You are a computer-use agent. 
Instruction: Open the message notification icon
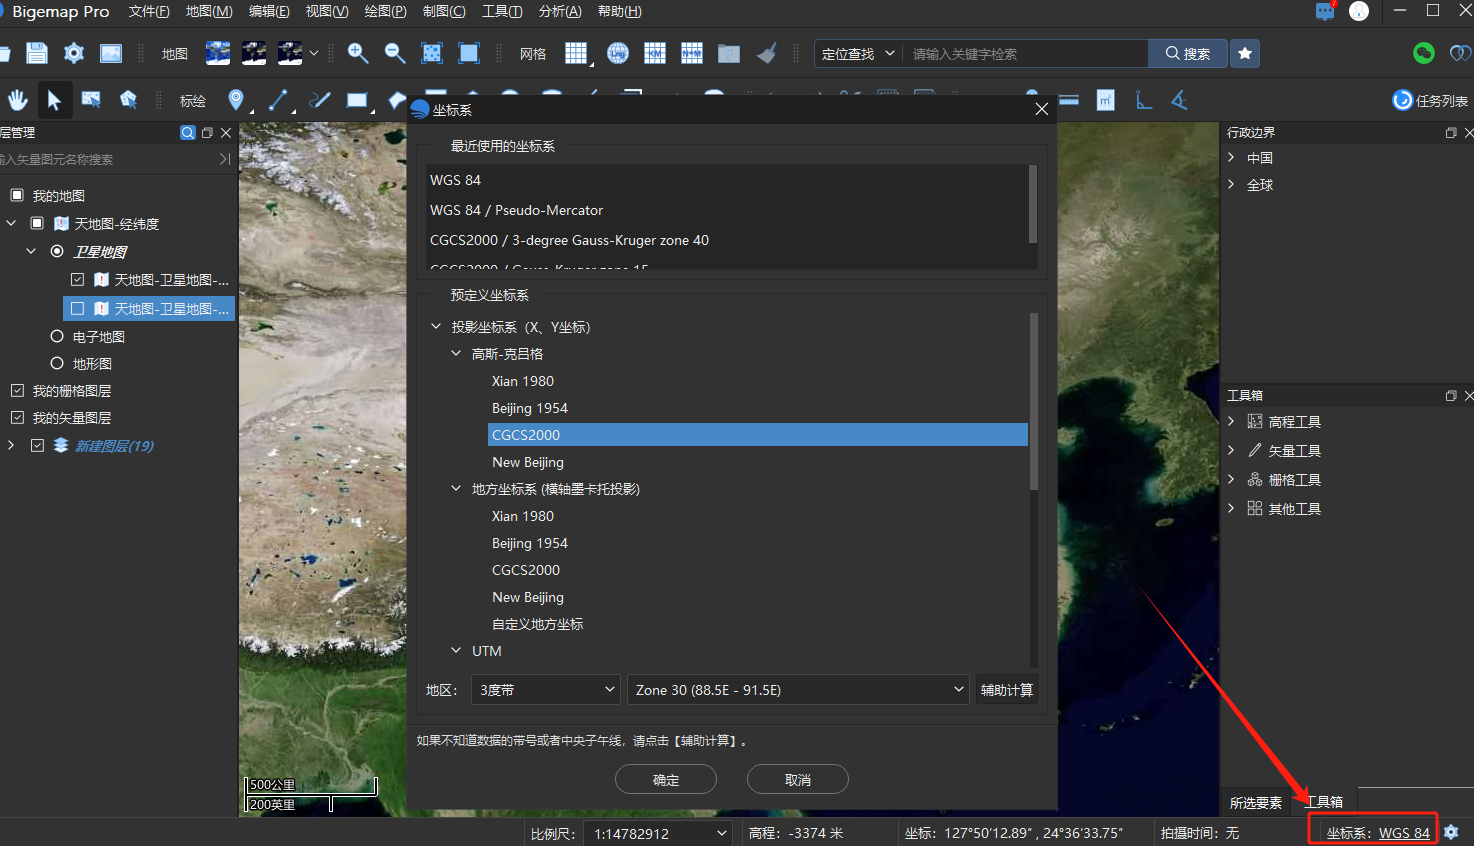click(1325, 12)
